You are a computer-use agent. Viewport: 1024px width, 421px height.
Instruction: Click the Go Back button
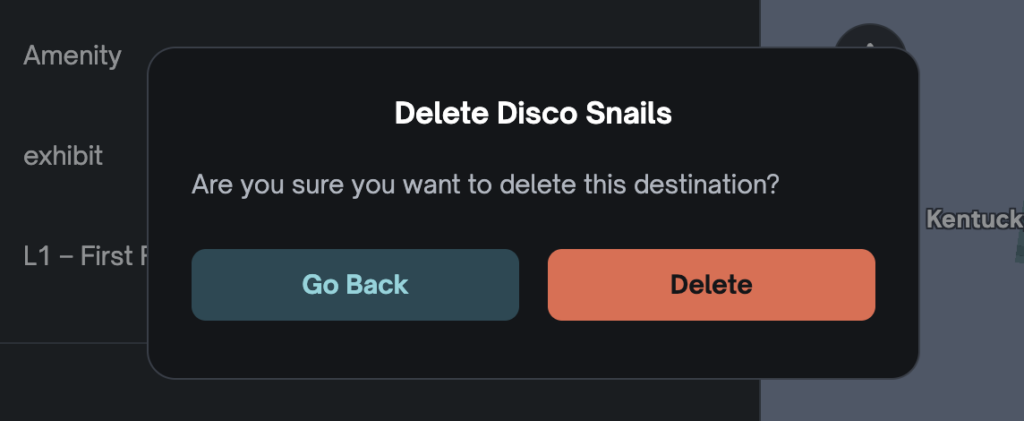click(x=355, y=285)
